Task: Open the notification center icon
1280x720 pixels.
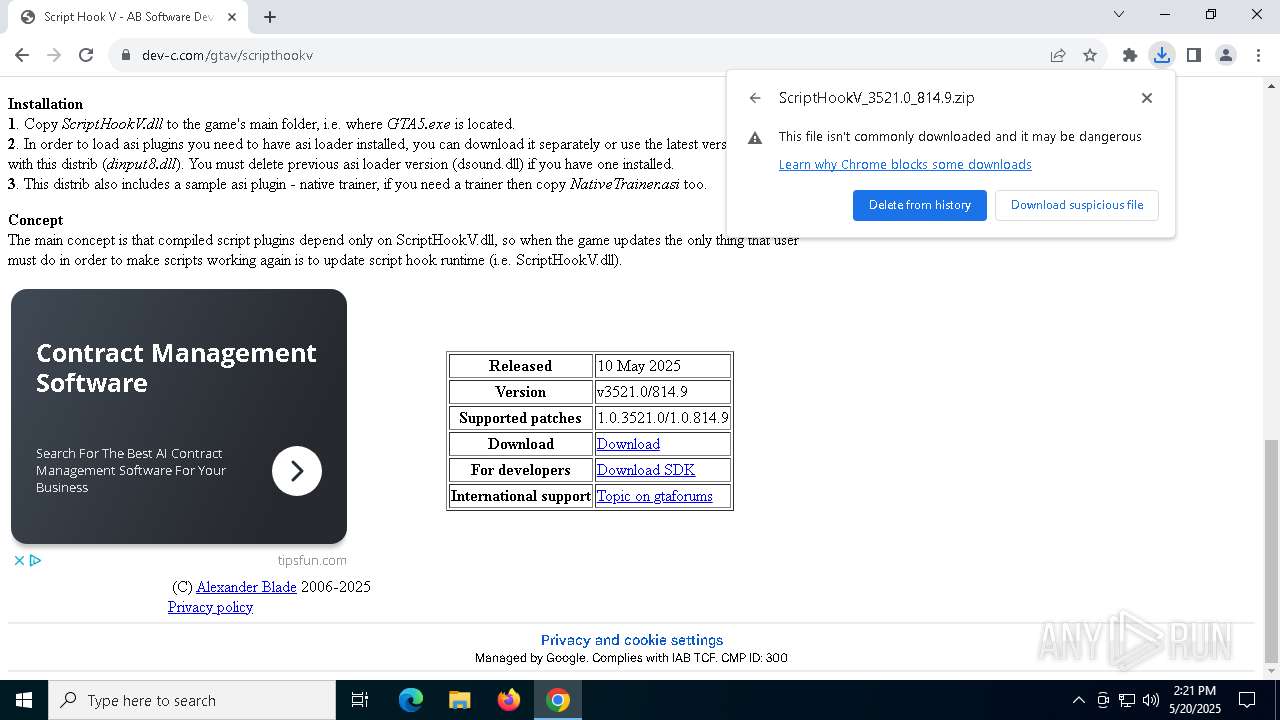Action: pos(1248,700)
